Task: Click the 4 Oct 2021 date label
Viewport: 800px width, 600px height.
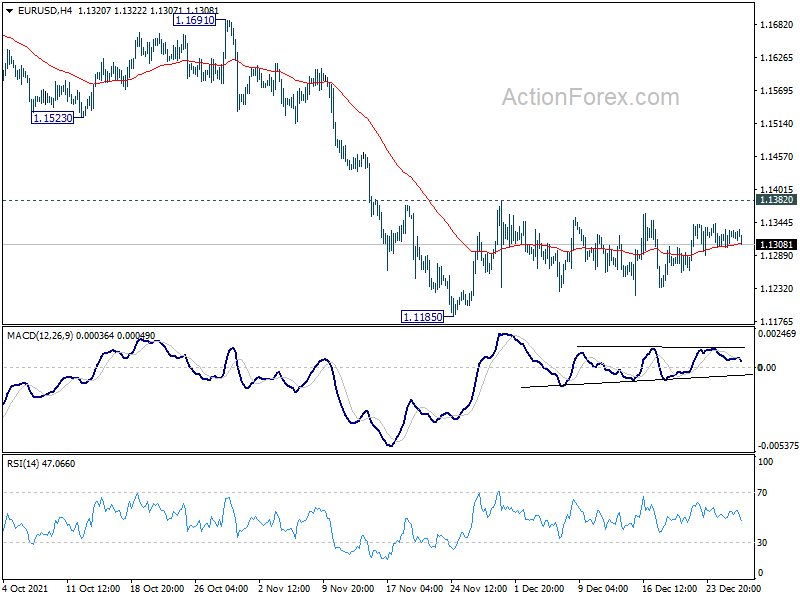Action: tap(26, 588)
